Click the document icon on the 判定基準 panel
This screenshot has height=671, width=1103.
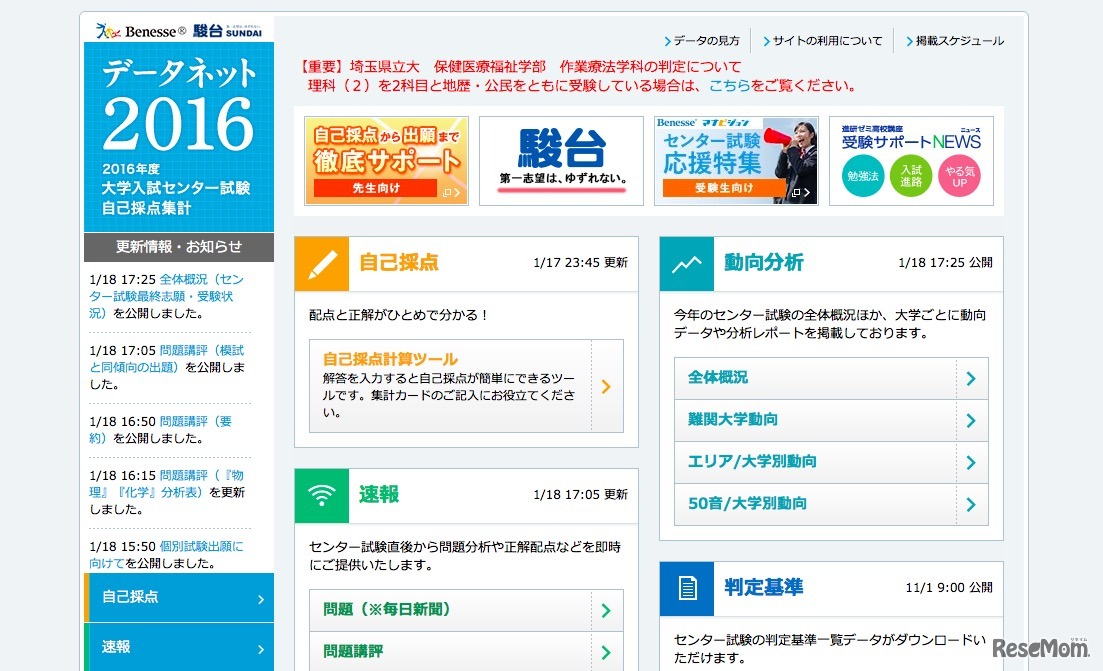click(686, 588)
